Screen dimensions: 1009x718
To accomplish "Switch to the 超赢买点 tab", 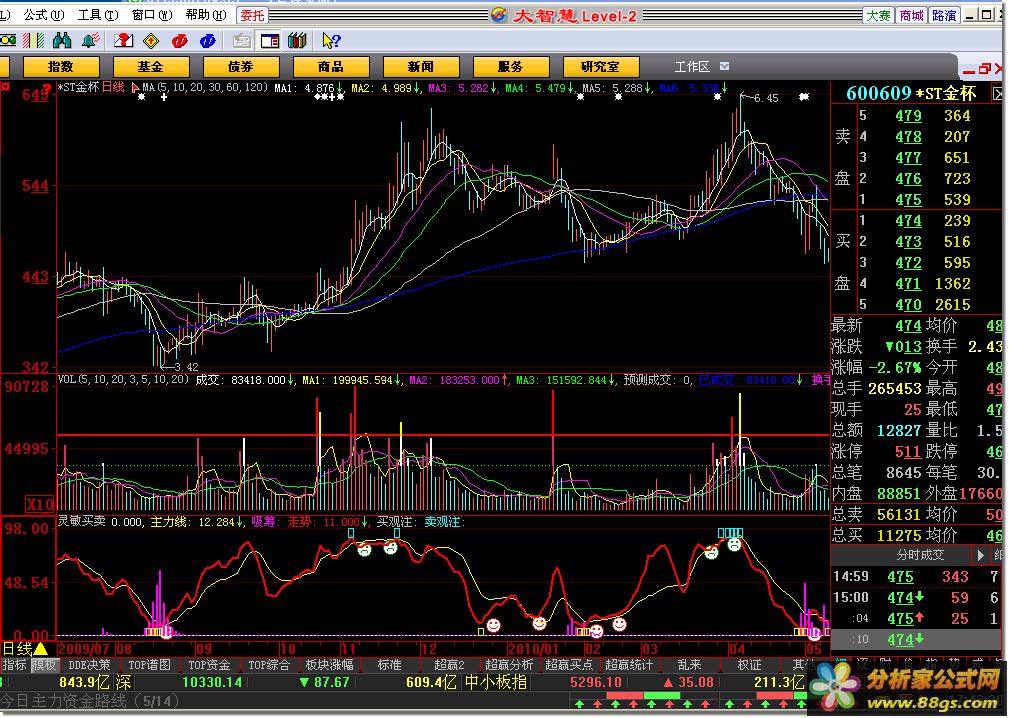I will click(569, 665).
